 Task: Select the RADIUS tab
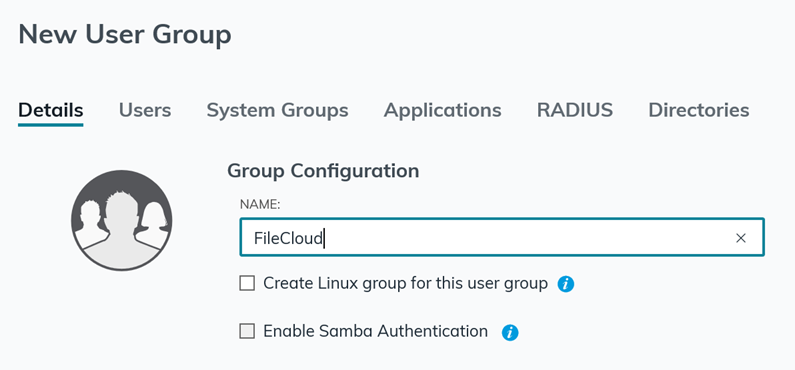tap(575, 110)
